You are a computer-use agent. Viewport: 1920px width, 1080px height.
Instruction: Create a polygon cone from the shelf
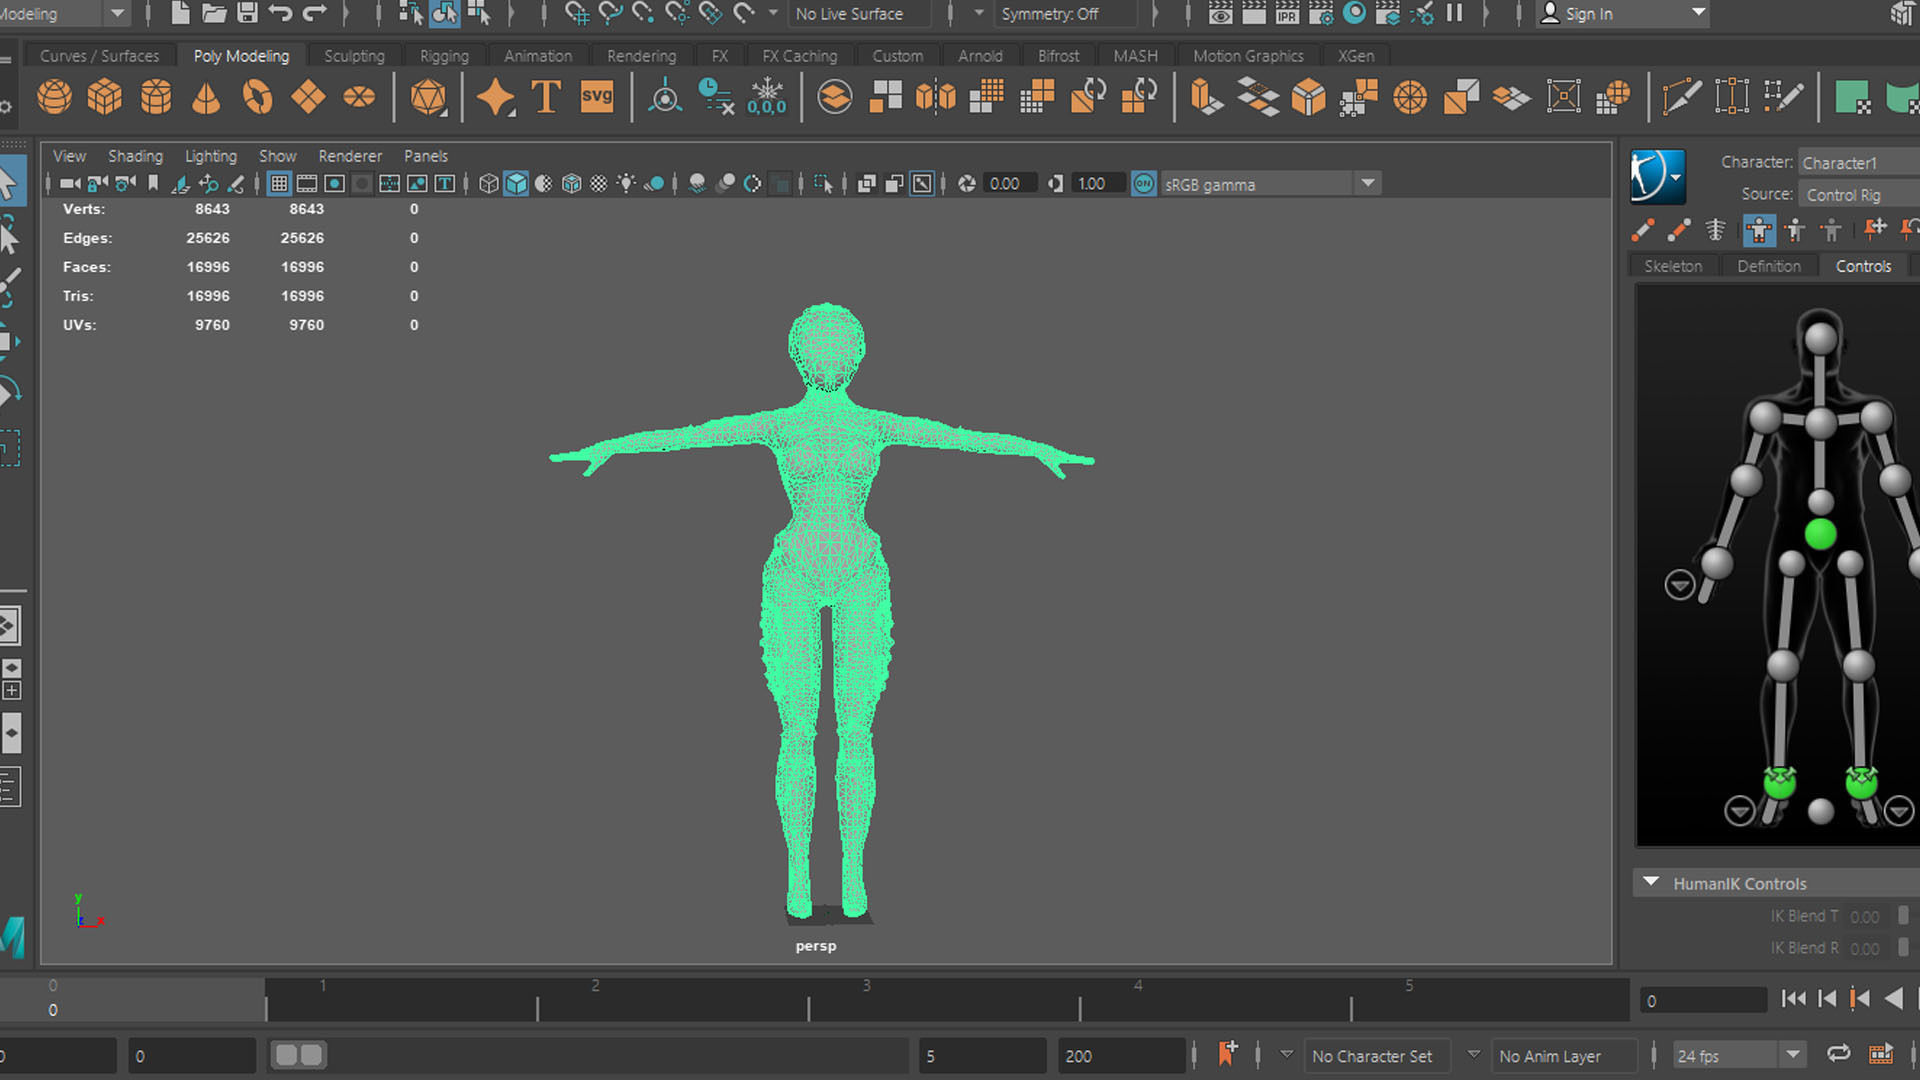pos(206,97)
